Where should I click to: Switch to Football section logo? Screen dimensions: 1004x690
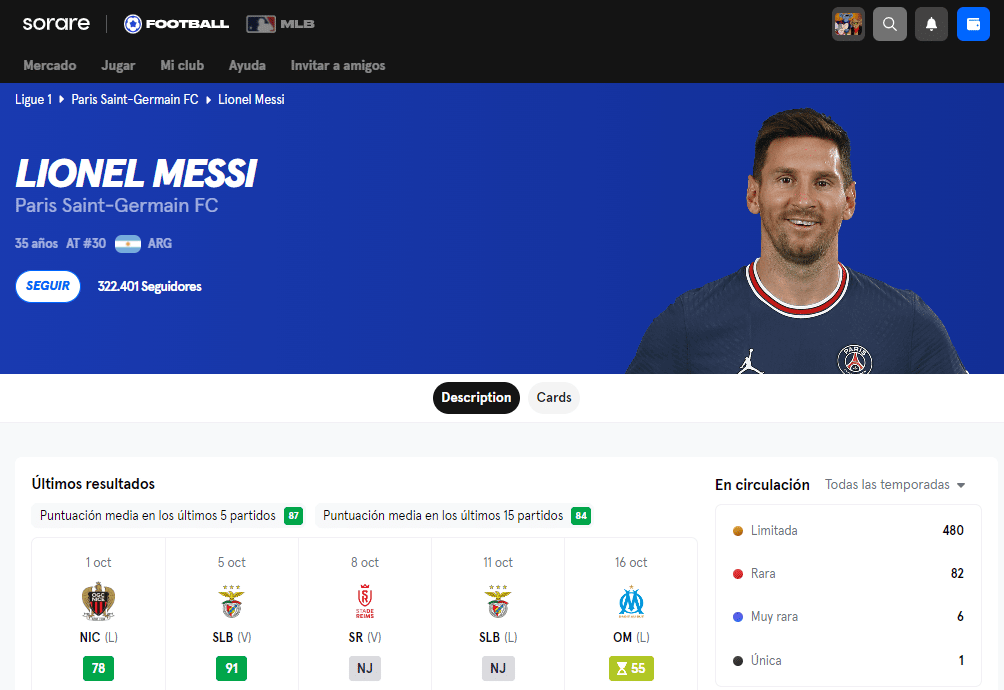176,24
